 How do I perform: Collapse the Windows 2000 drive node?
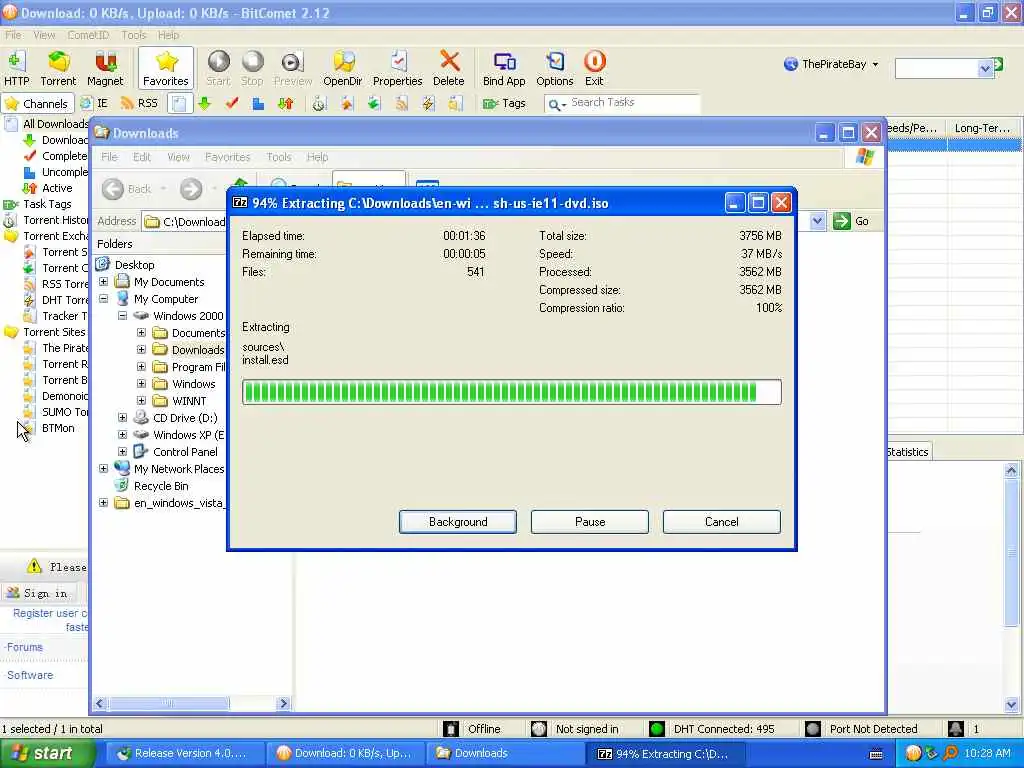tap(122, 315)
